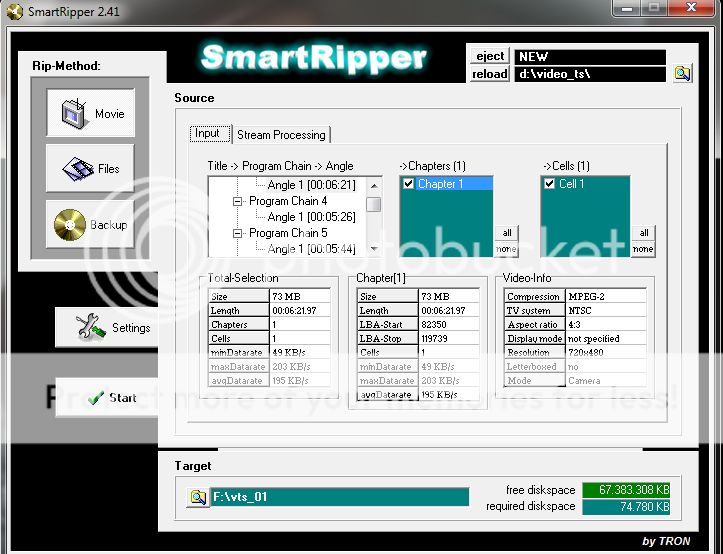The height and width of the screenshot is (554, 723).
Task: Click Compression value MPEG-2
Action: point(587,297)
